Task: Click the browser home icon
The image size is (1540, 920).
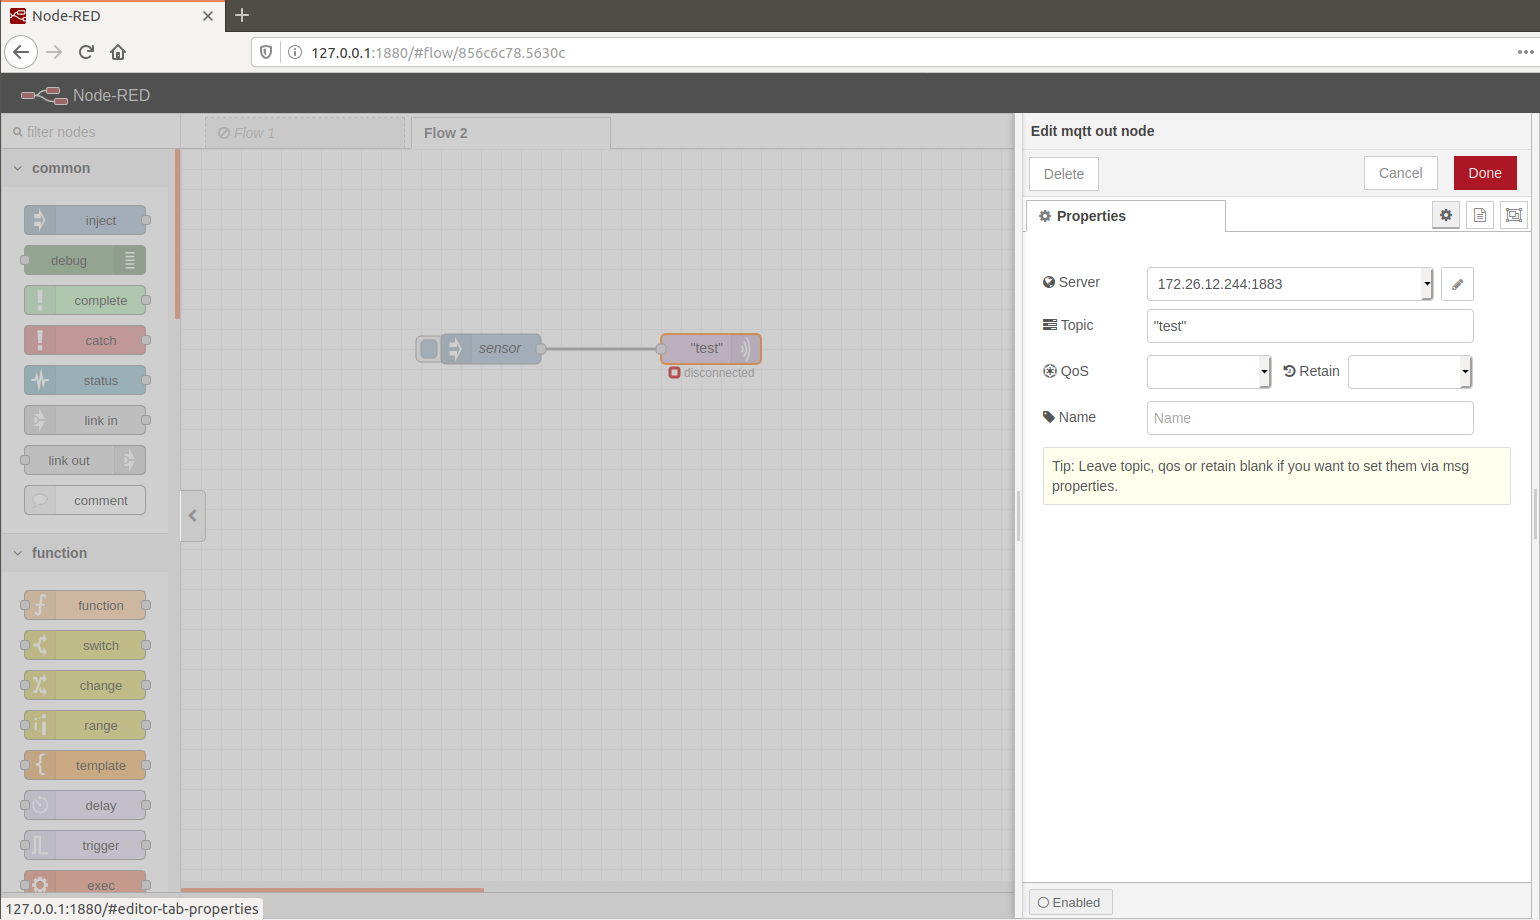Action: (x=118, y=52)
